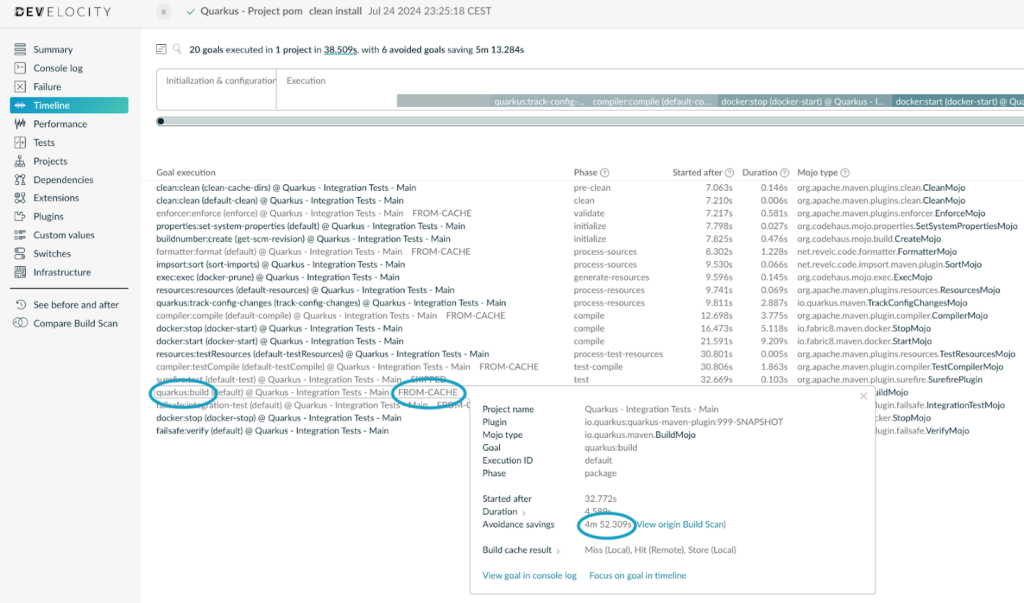Click the search magnifier above the timeline
The height and width of the screenshot is (603, 1024).
tap(177, 49)
